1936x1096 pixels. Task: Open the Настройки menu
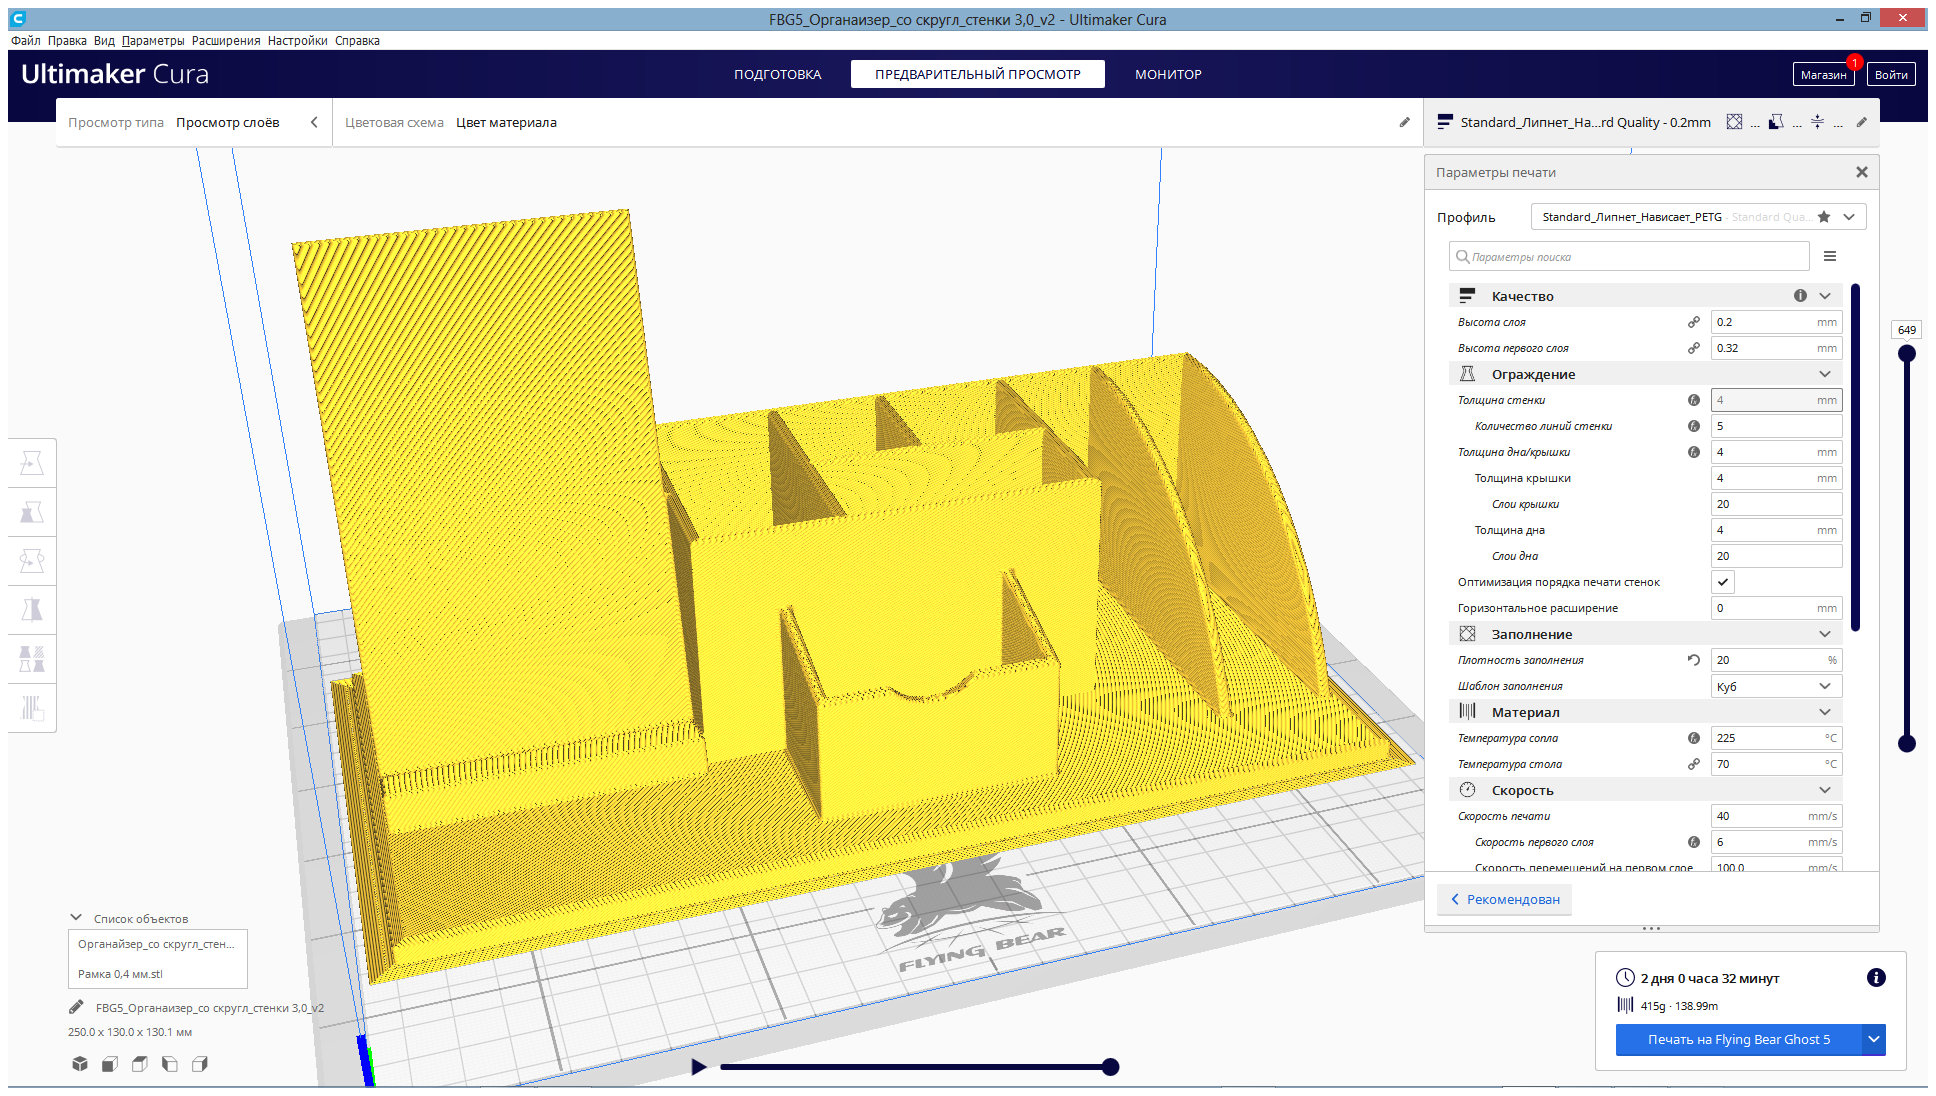[297, 41]
